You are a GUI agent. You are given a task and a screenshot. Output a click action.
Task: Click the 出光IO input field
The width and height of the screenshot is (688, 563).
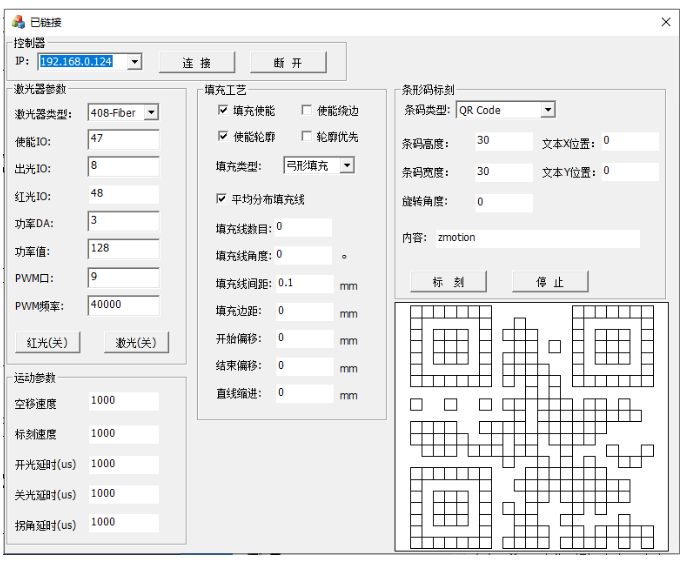coord(124,167)
